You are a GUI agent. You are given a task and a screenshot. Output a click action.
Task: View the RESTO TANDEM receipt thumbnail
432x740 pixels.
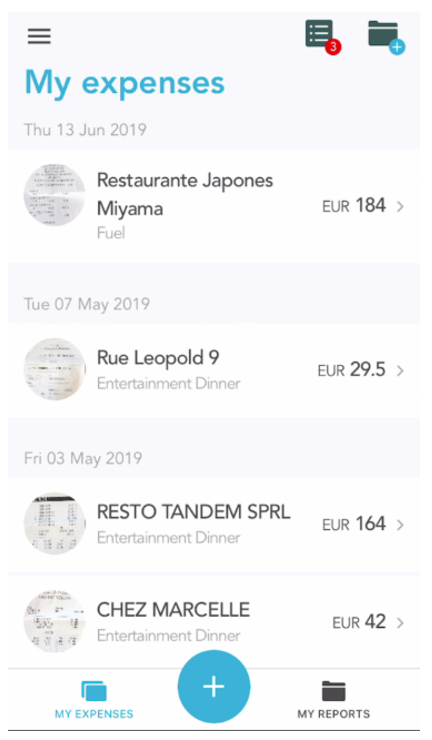coord(55,523)
